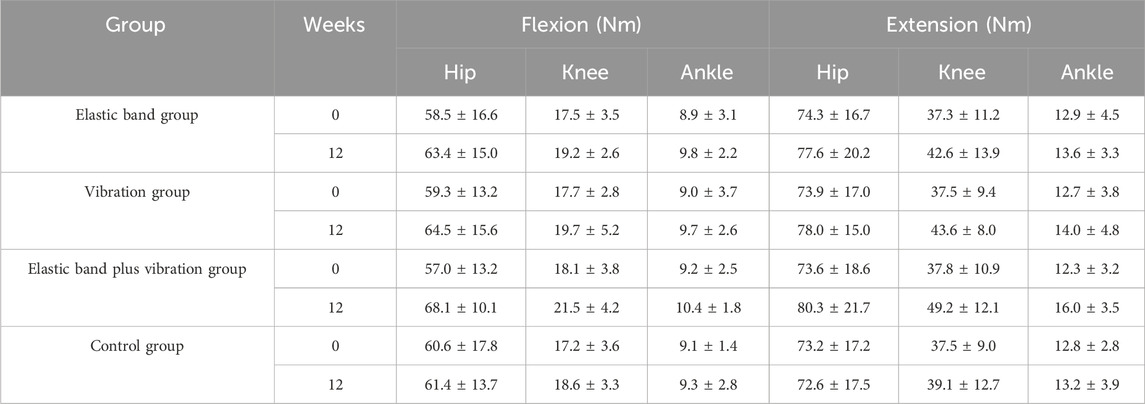Select the Control group row label
Screen dimensions: 1145x404
tap(137, 346)
